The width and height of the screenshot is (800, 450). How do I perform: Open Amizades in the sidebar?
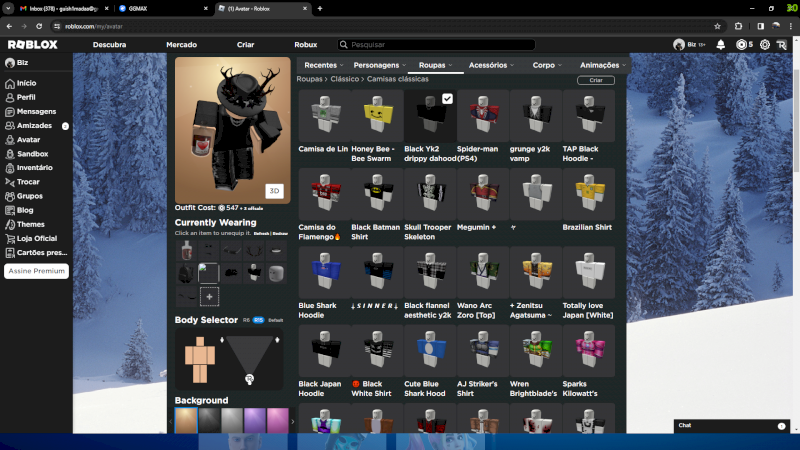[x=35, y=126]
